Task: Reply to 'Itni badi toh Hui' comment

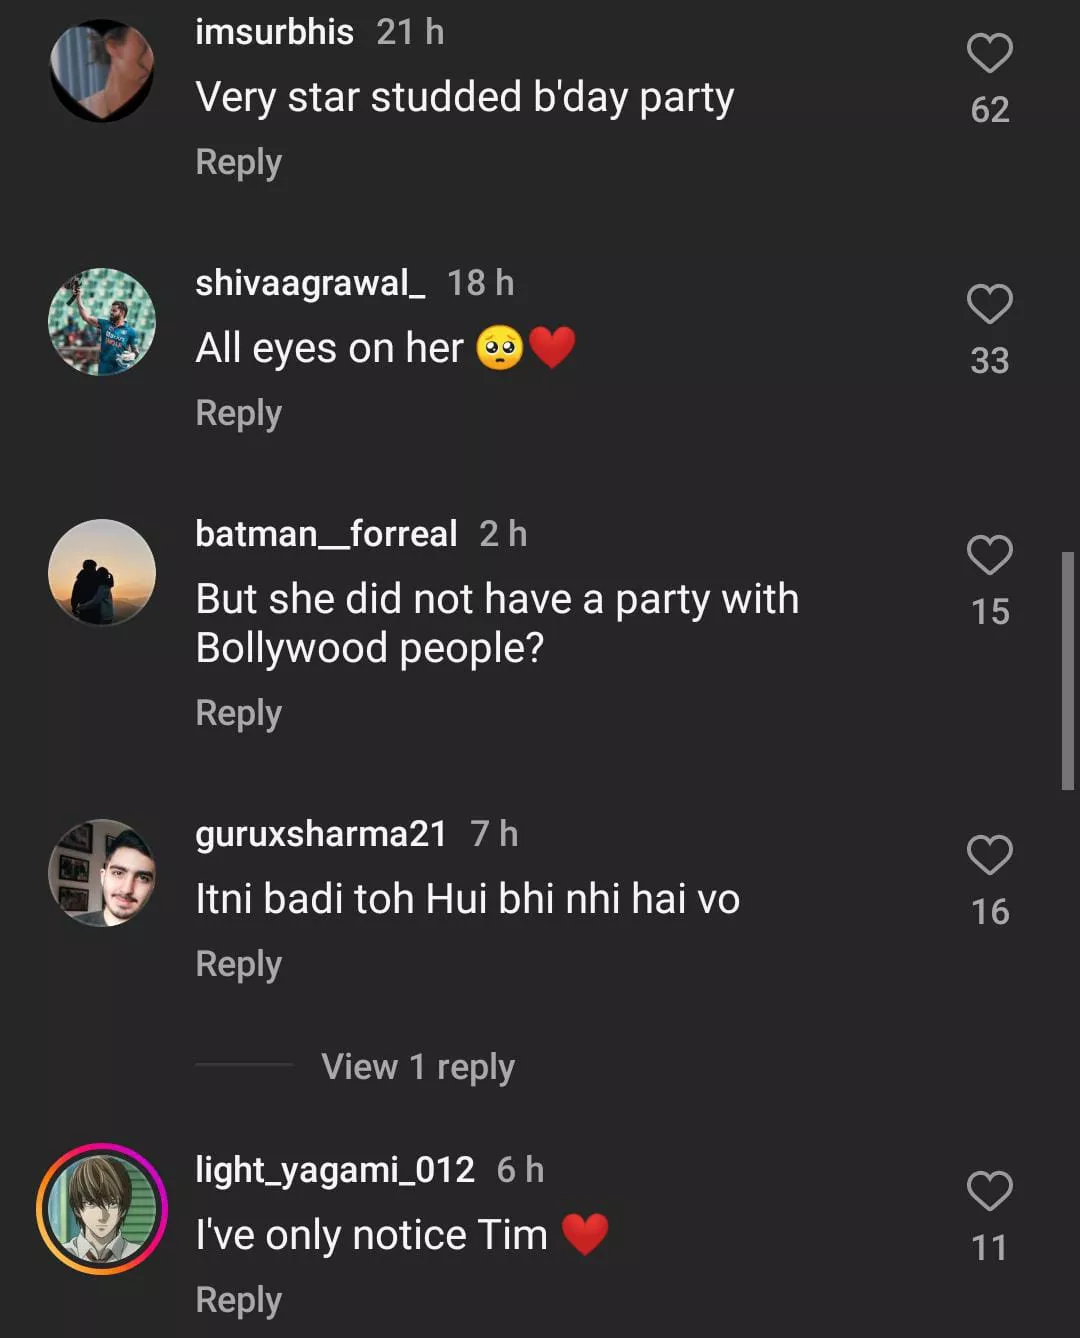Action: coord(238,964)
